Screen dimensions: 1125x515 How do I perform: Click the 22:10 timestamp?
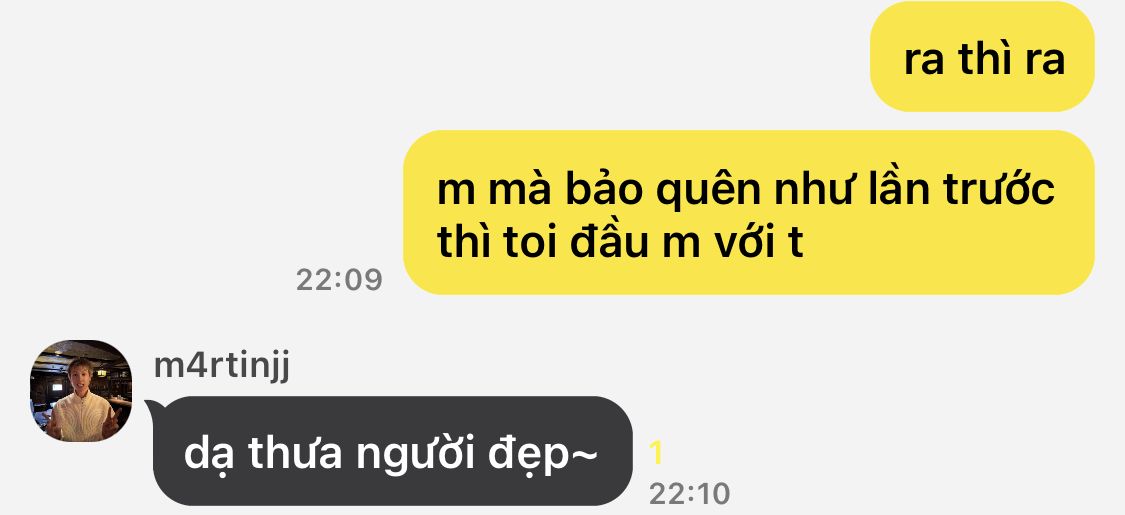pos(689,493)
